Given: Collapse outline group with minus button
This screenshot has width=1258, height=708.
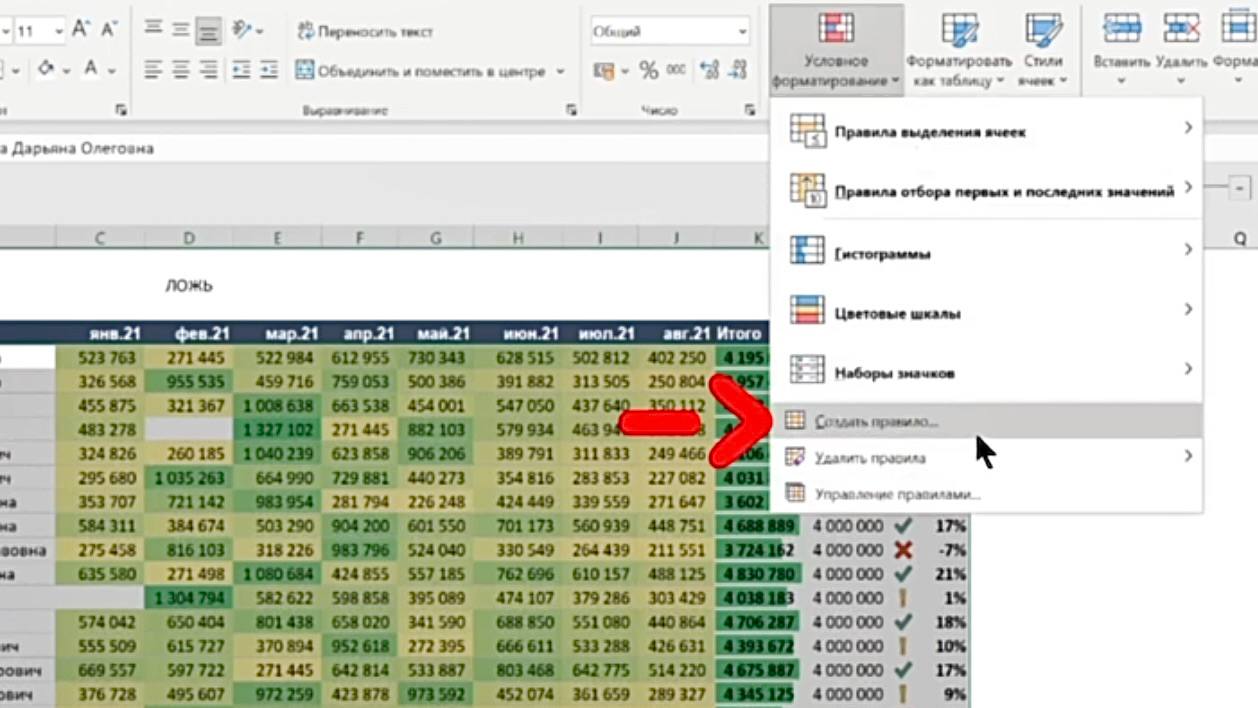Looking at the screenshot, I should (x=1240, y=187).
